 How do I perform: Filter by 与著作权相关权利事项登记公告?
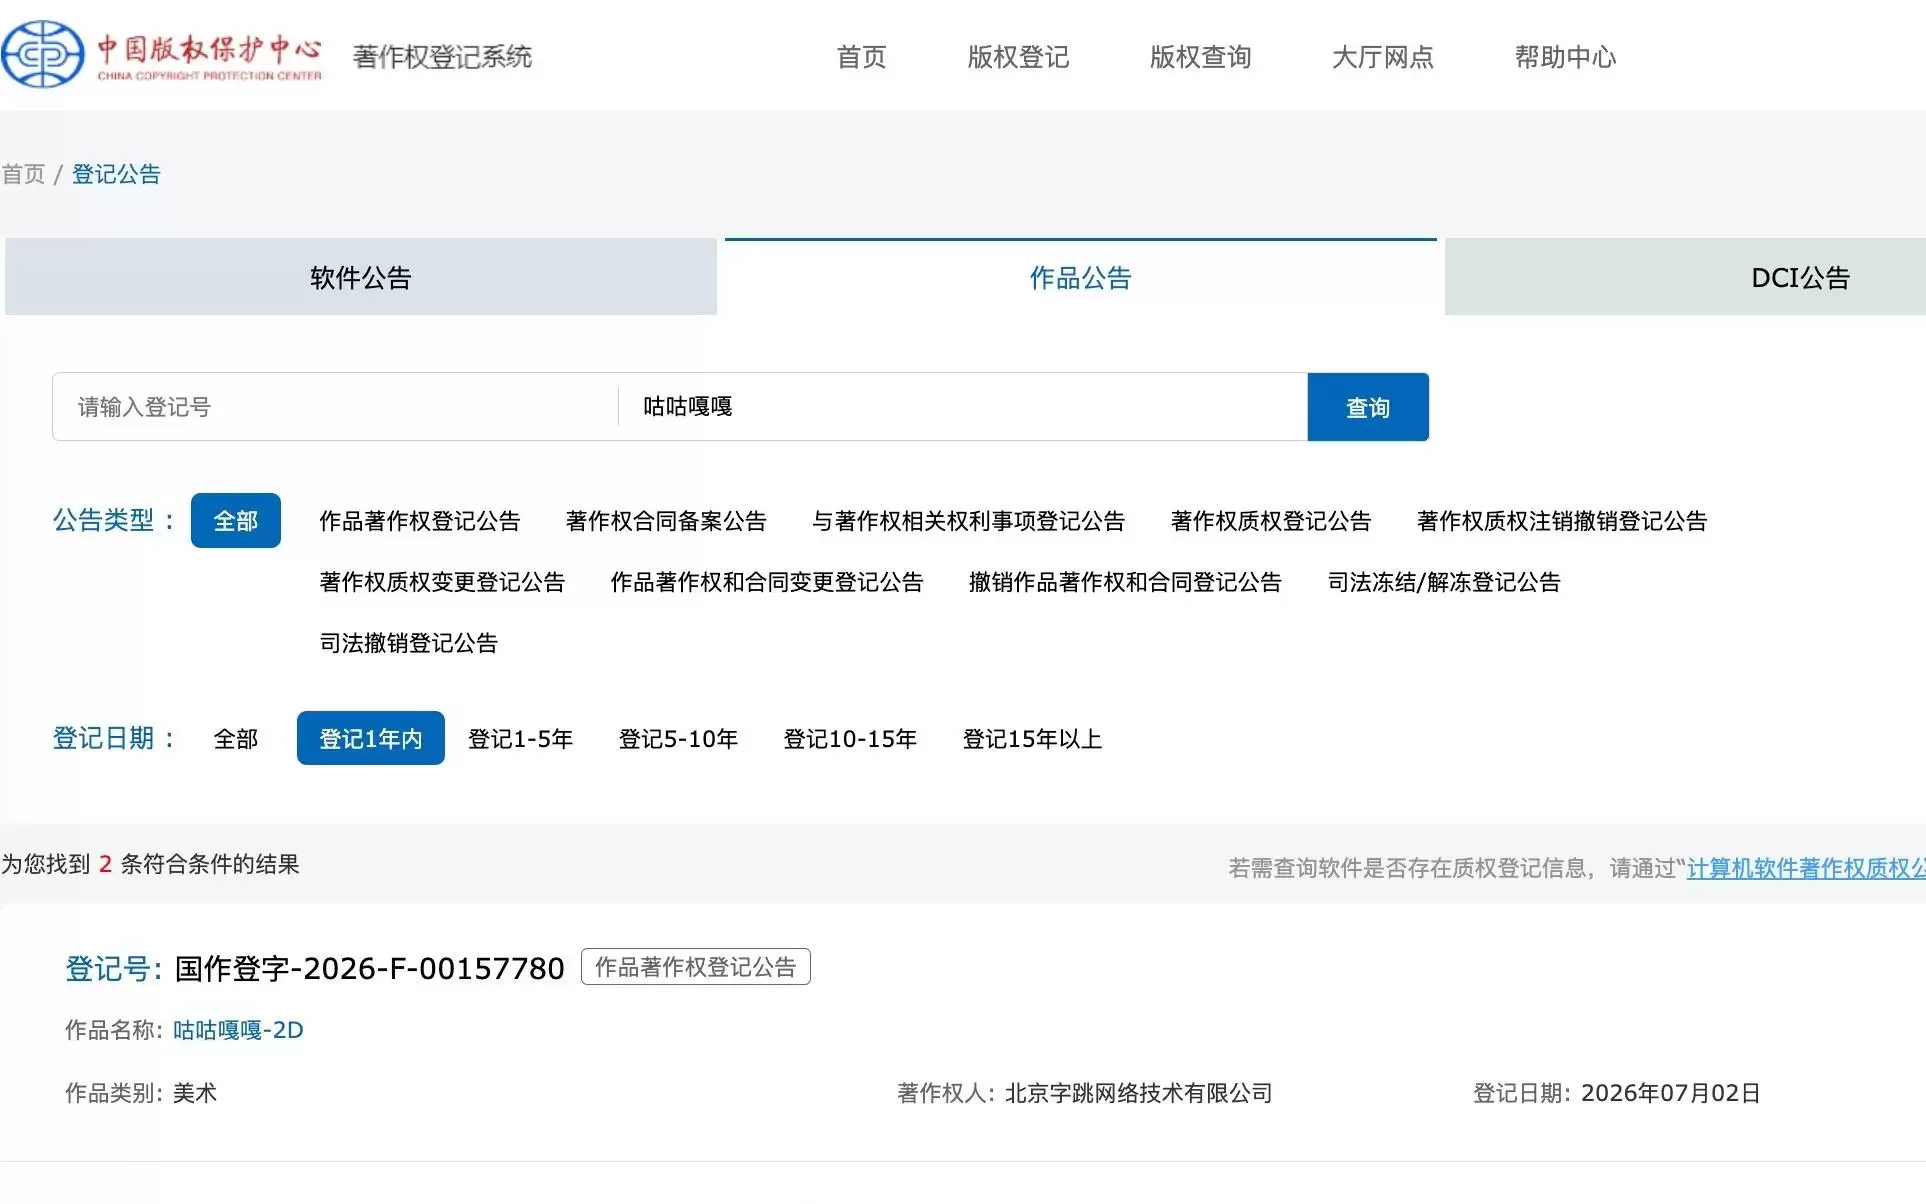(968, 521)
